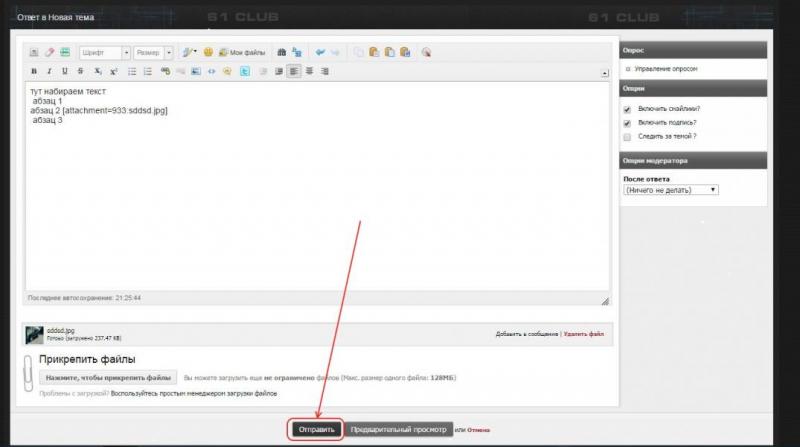Open the Шрифт font dropdown
The image size is (800, 447).
(105, 52)
